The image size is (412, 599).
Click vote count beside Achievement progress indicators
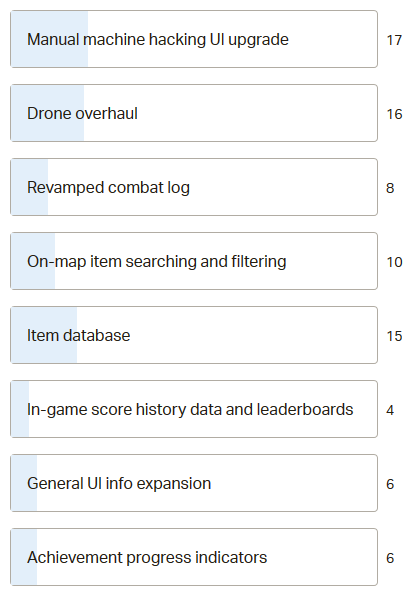390,558
